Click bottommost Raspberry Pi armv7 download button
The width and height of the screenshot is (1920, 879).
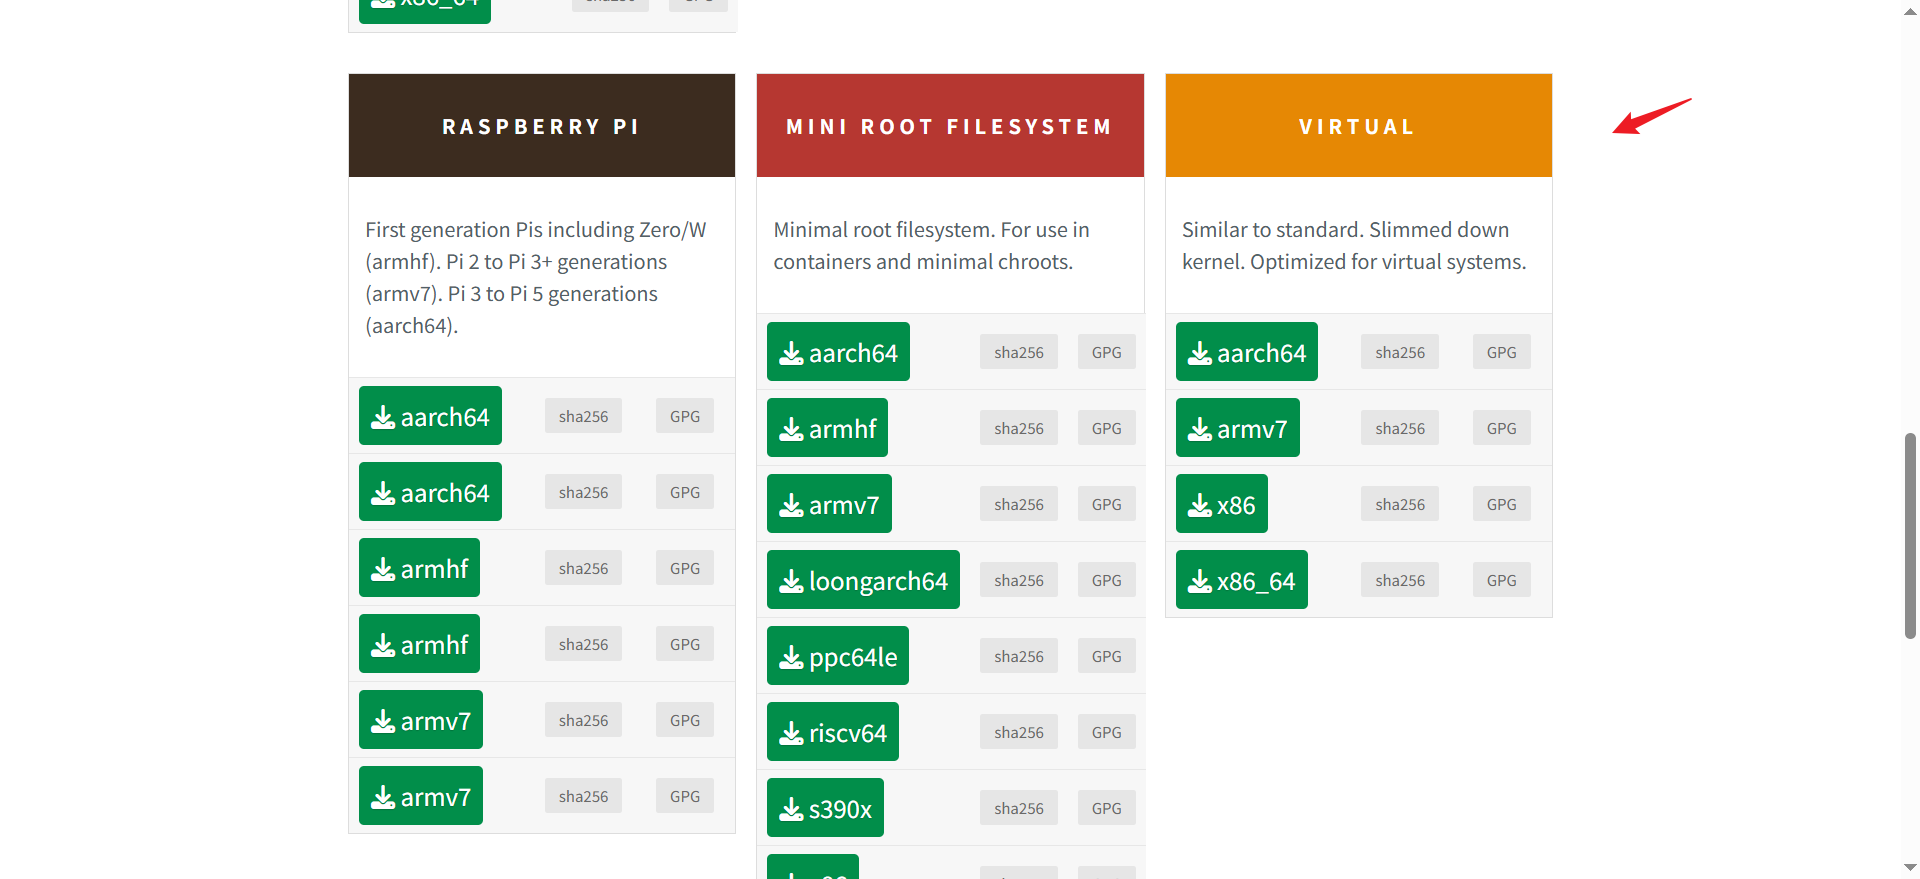(421, 796)
